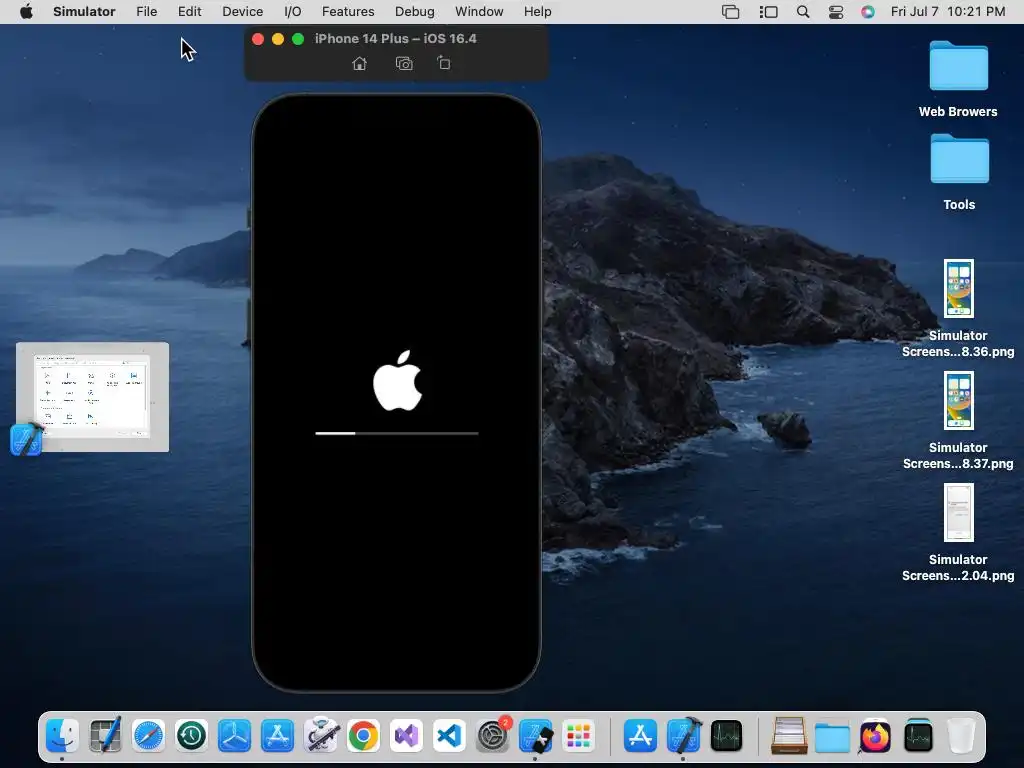The height and width of the screenshot is (768, 1024).
Task: Select the Simulator Screens...8.37.png file
Action: click(958, 421)
